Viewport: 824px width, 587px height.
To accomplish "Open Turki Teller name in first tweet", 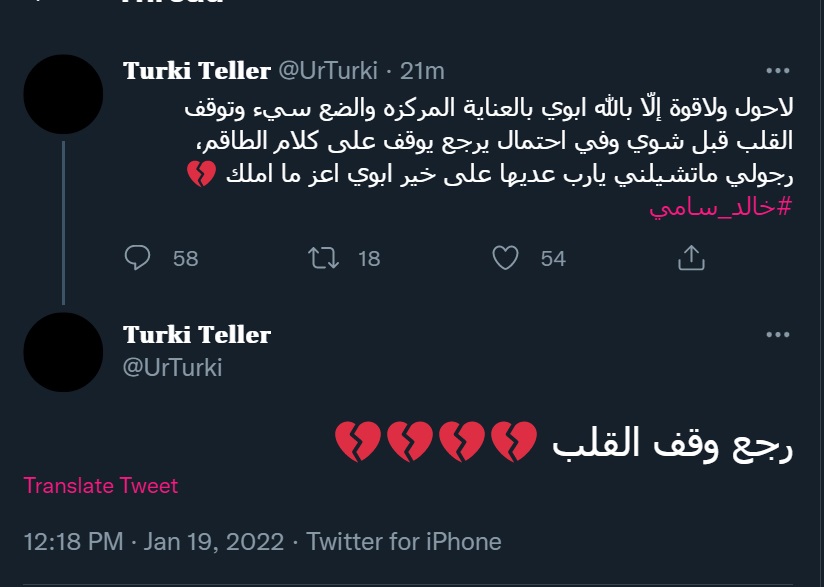I will [x=197, y=70].
